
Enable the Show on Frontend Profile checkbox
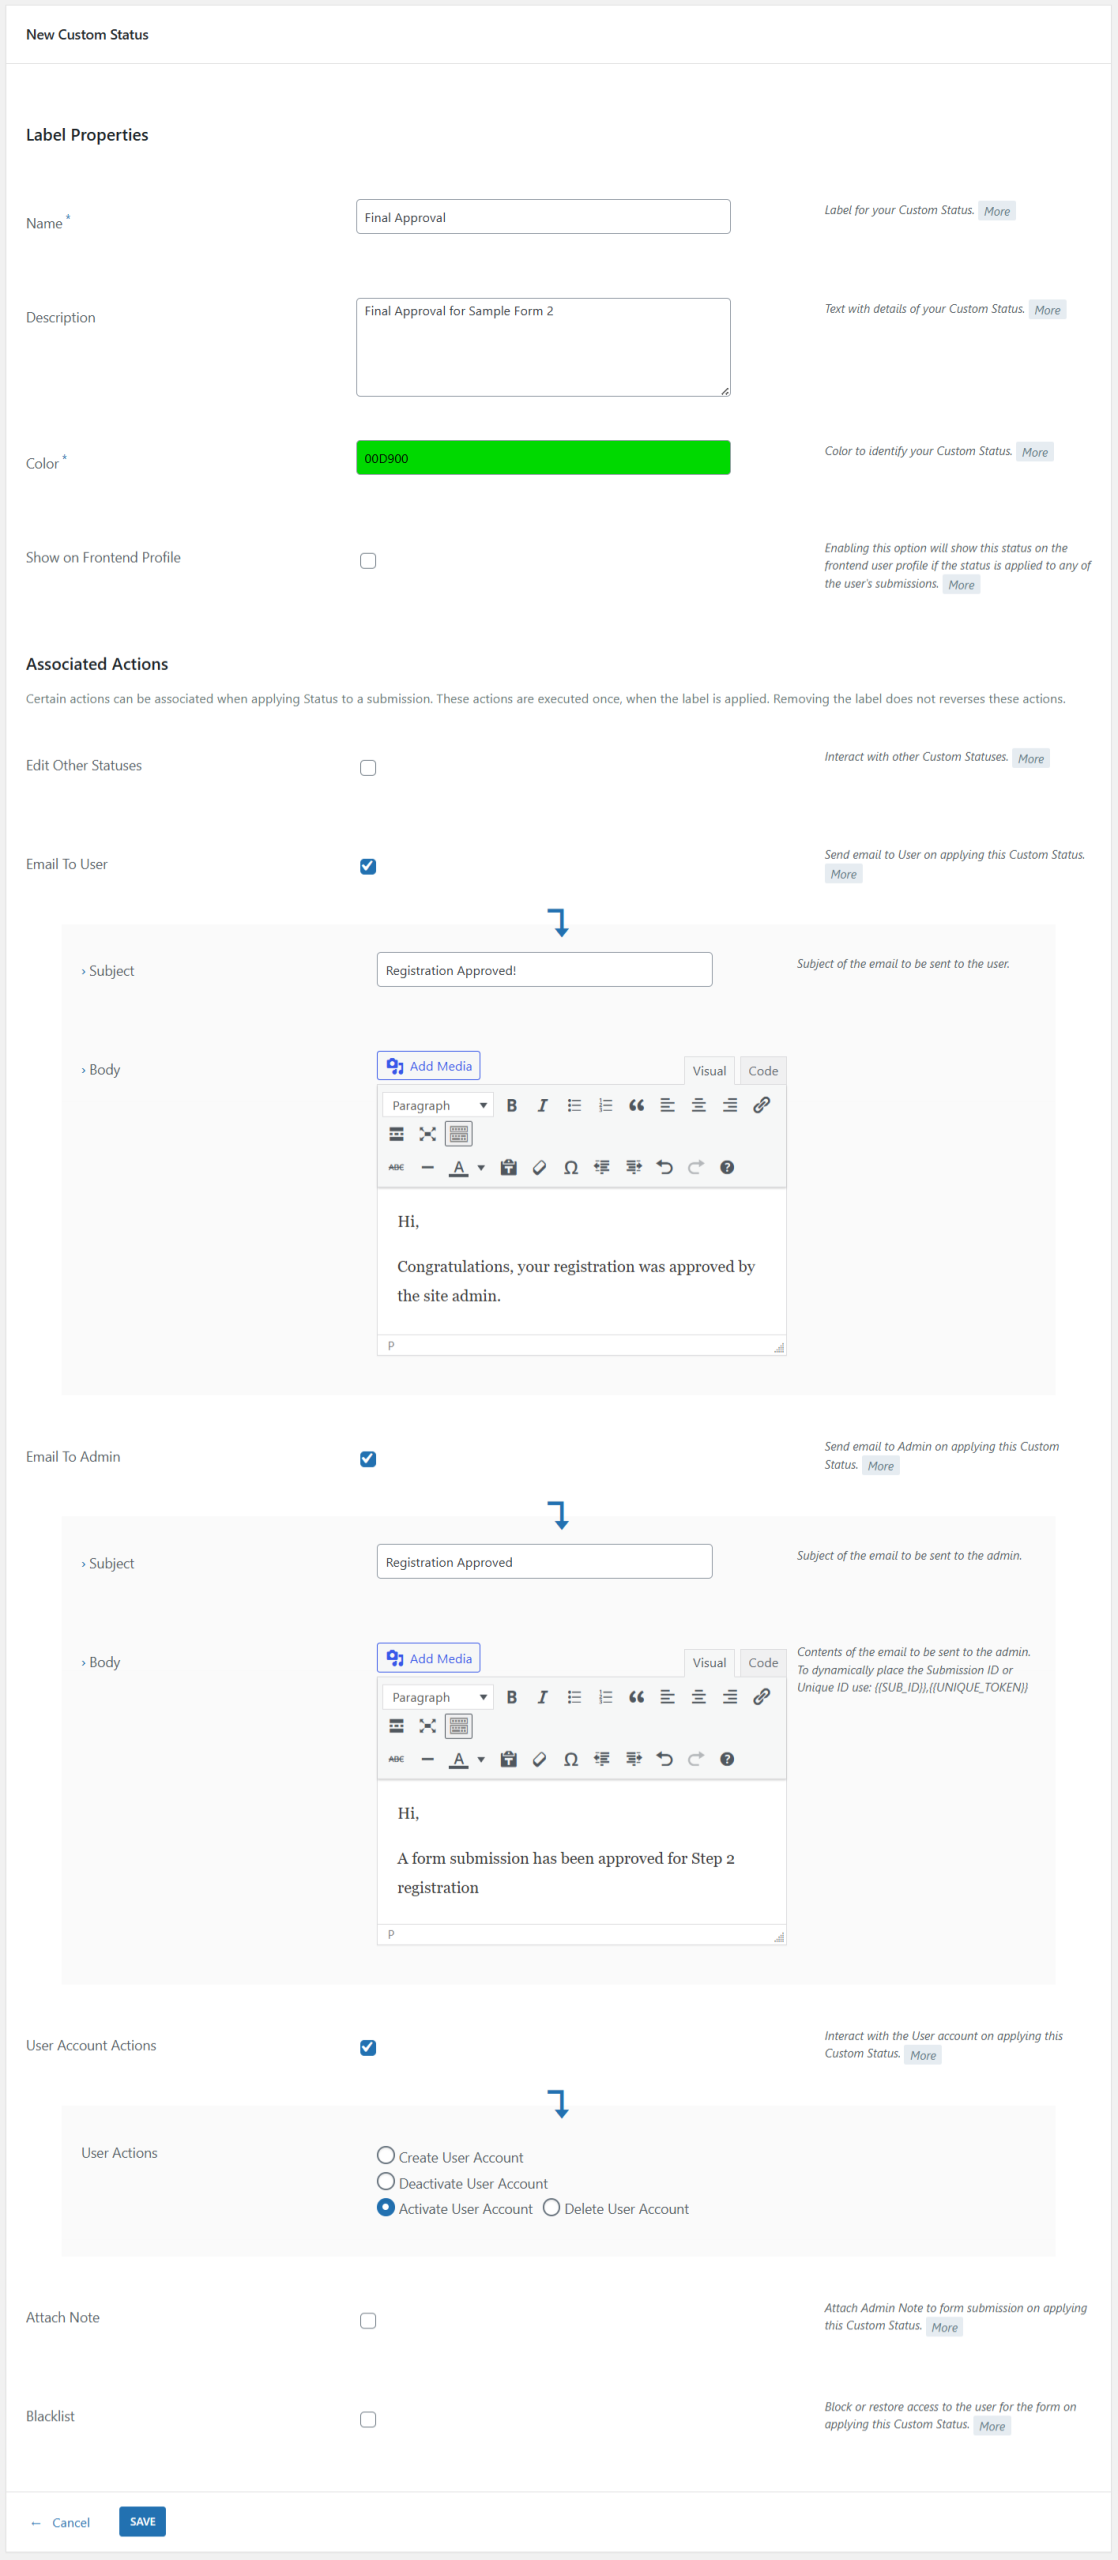coord(368,561)
